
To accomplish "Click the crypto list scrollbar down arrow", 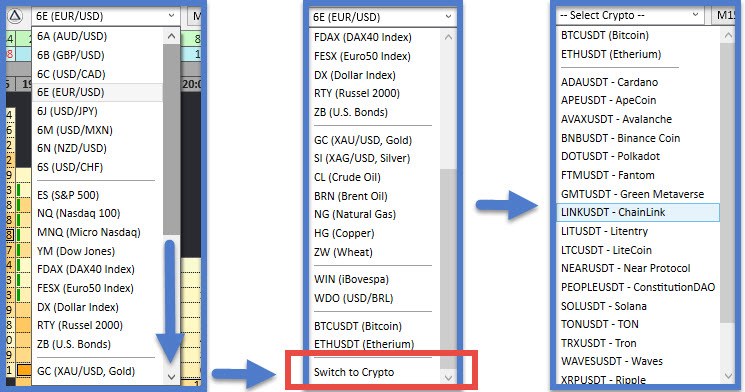I will coord(728,376).
